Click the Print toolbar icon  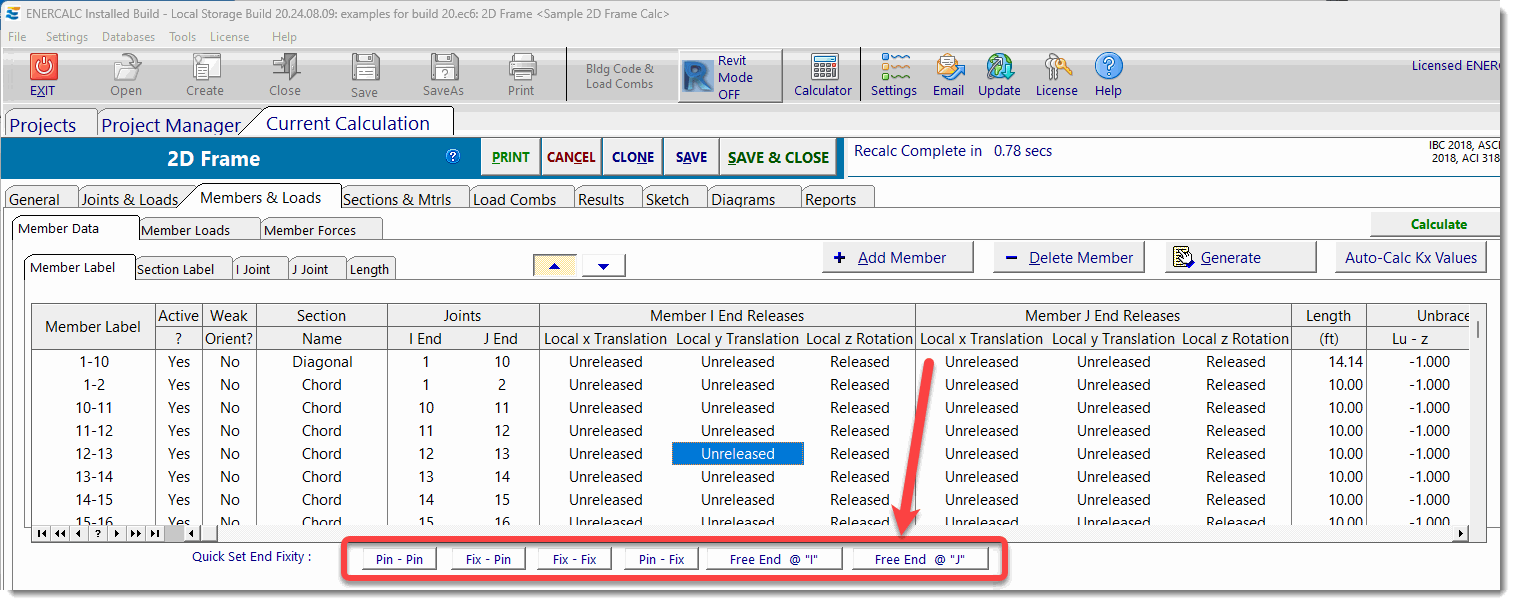tap(521, 67)
